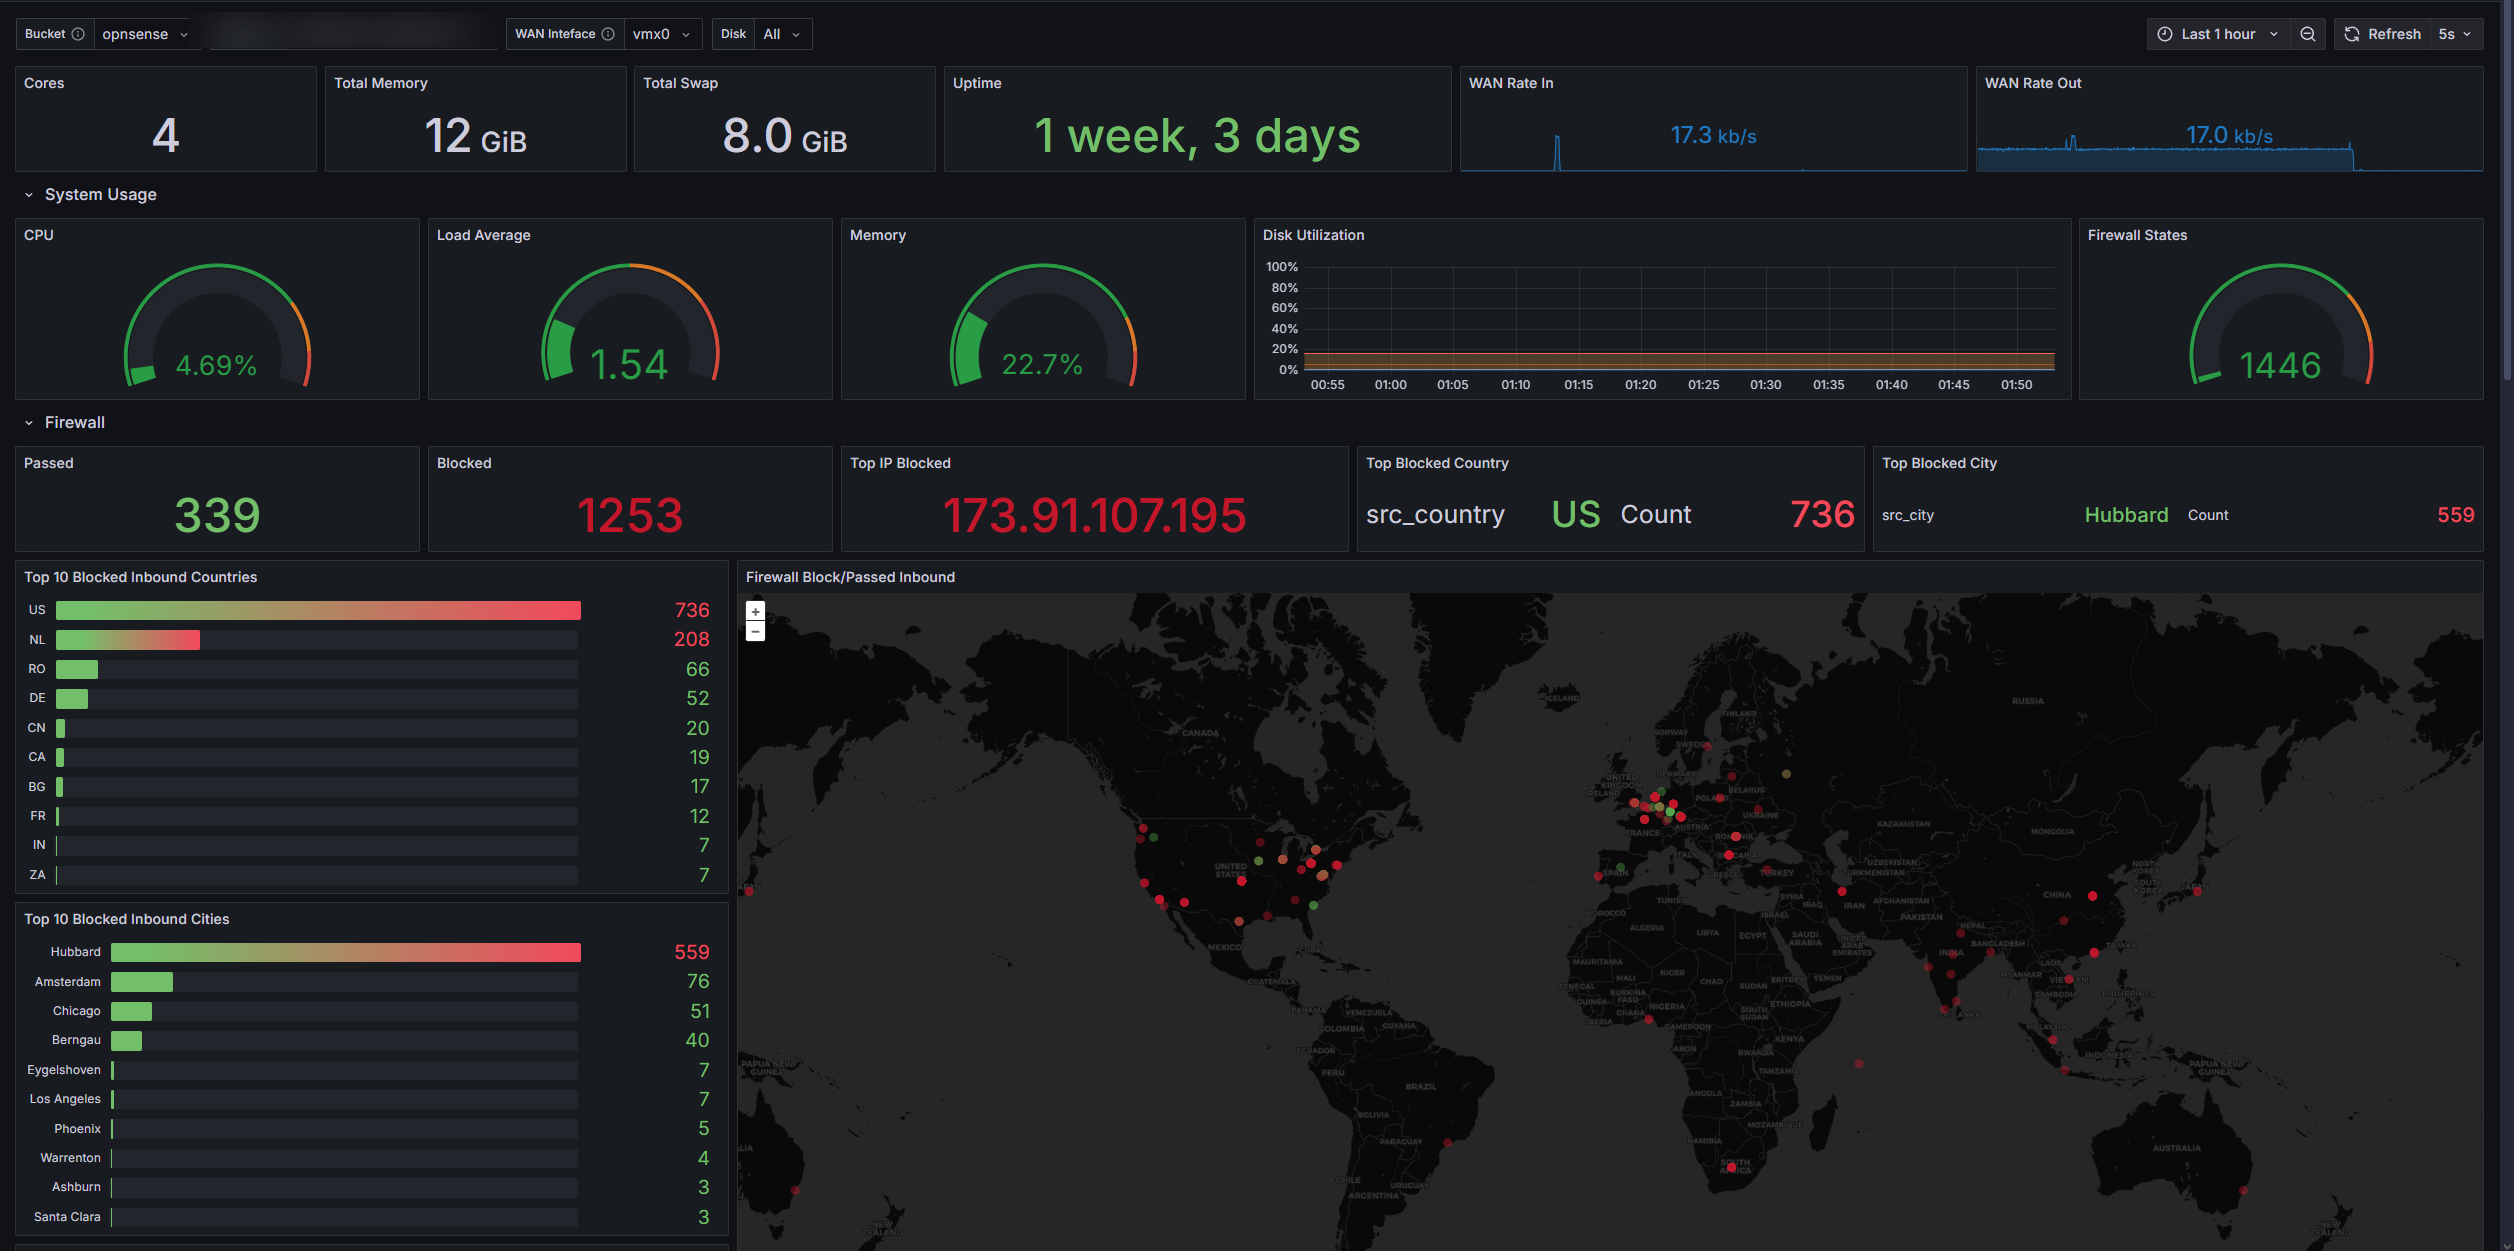Viewport: 2514px width, 1251px height.
Task: Click the Passed panel title
Action: coord(49,463)
